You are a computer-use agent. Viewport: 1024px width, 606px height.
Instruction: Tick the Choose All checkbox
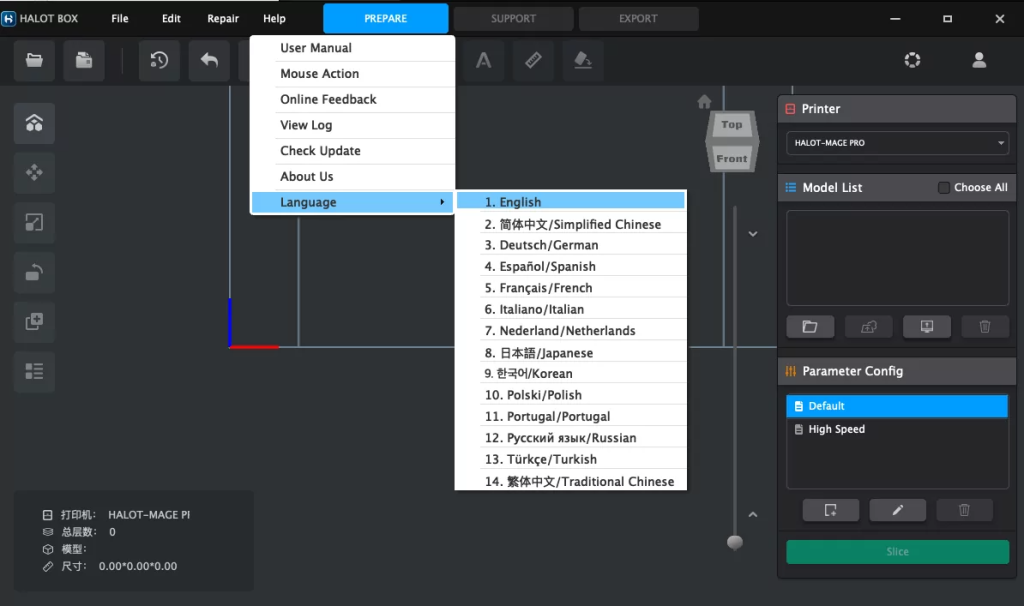click(x=944, y=187)
